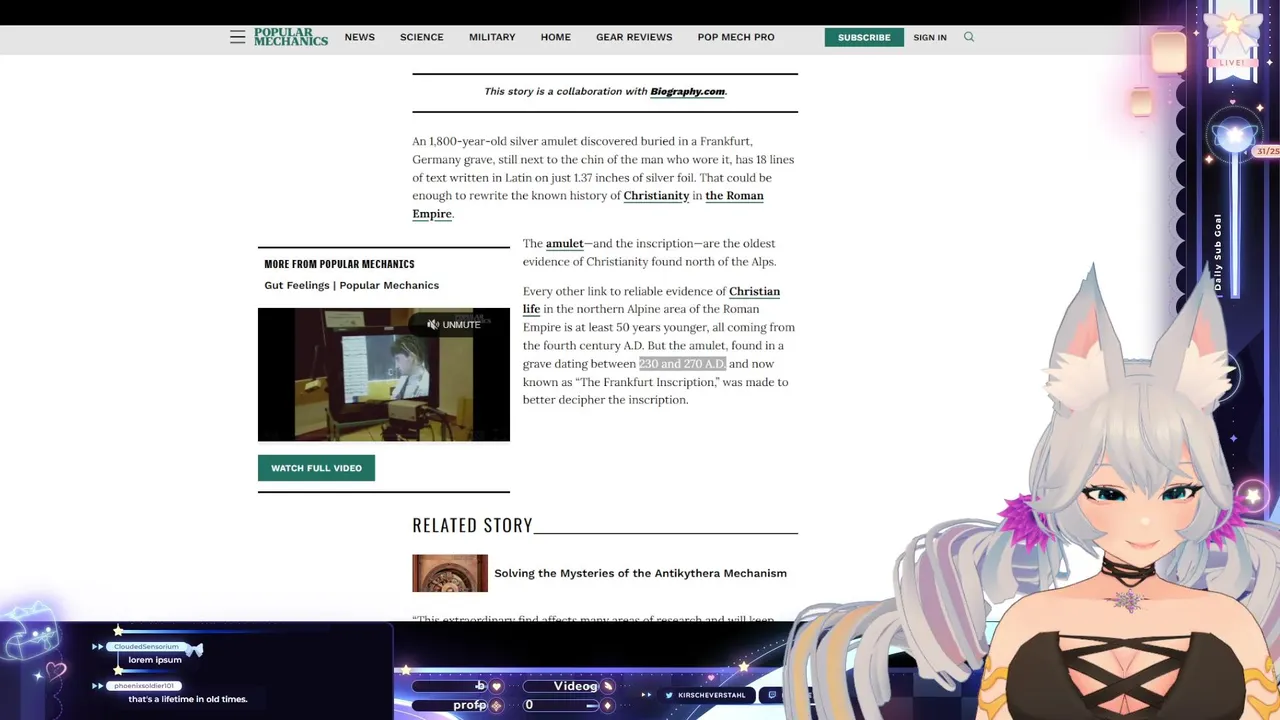The height and width of the screenshot is (720, 1280).
Task: Open the amulet link
Action: (x=564, y=244)
